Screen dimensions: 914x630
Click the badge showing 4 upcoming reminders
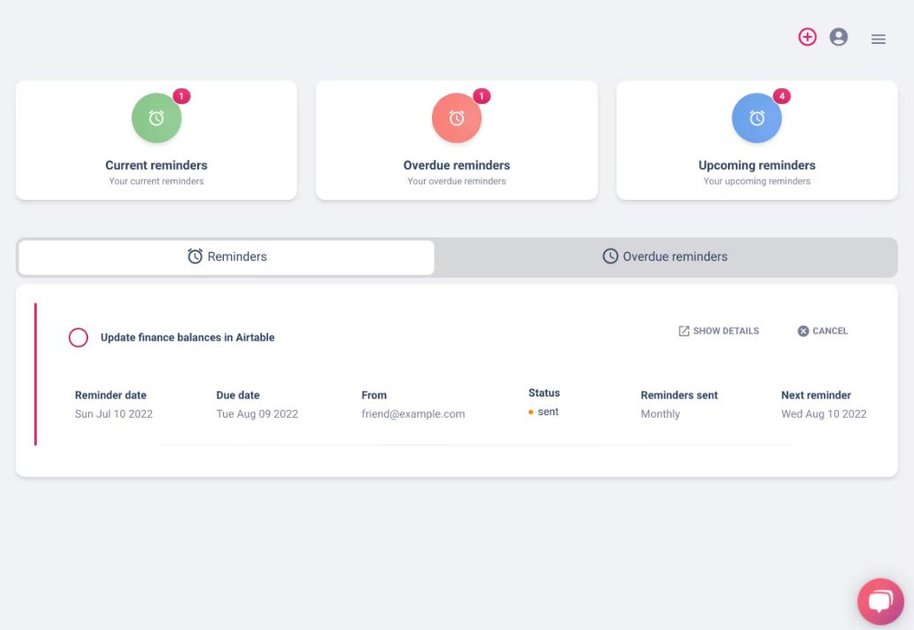[782, 95]
